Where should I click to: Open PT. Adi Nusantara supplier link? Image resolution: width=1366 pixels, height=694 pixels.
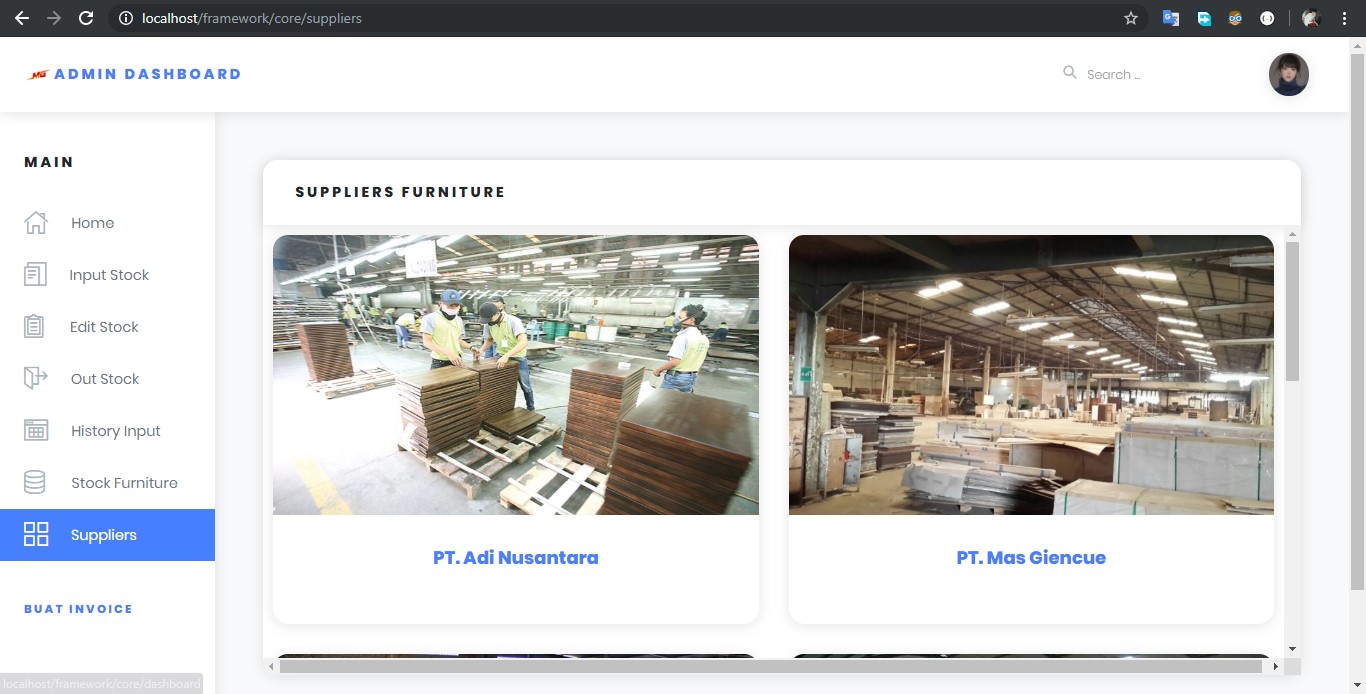515,558
